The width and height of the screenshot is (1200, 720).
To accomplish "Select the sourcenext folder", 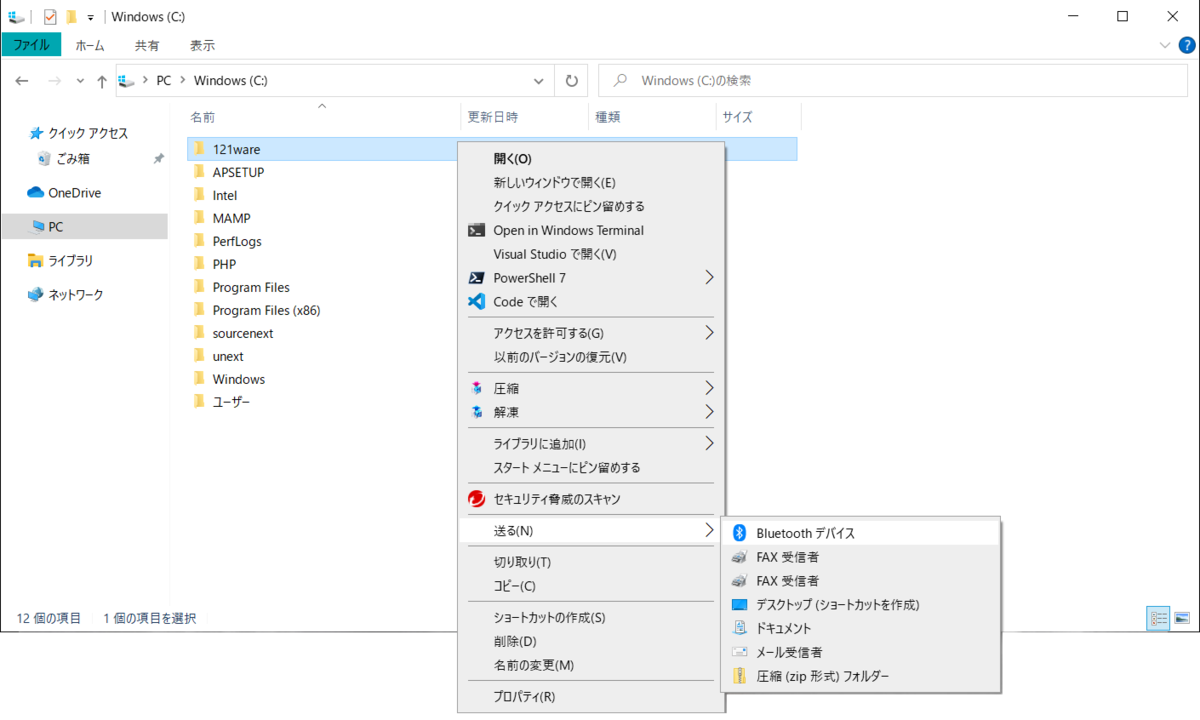I will tap(243, 333).
